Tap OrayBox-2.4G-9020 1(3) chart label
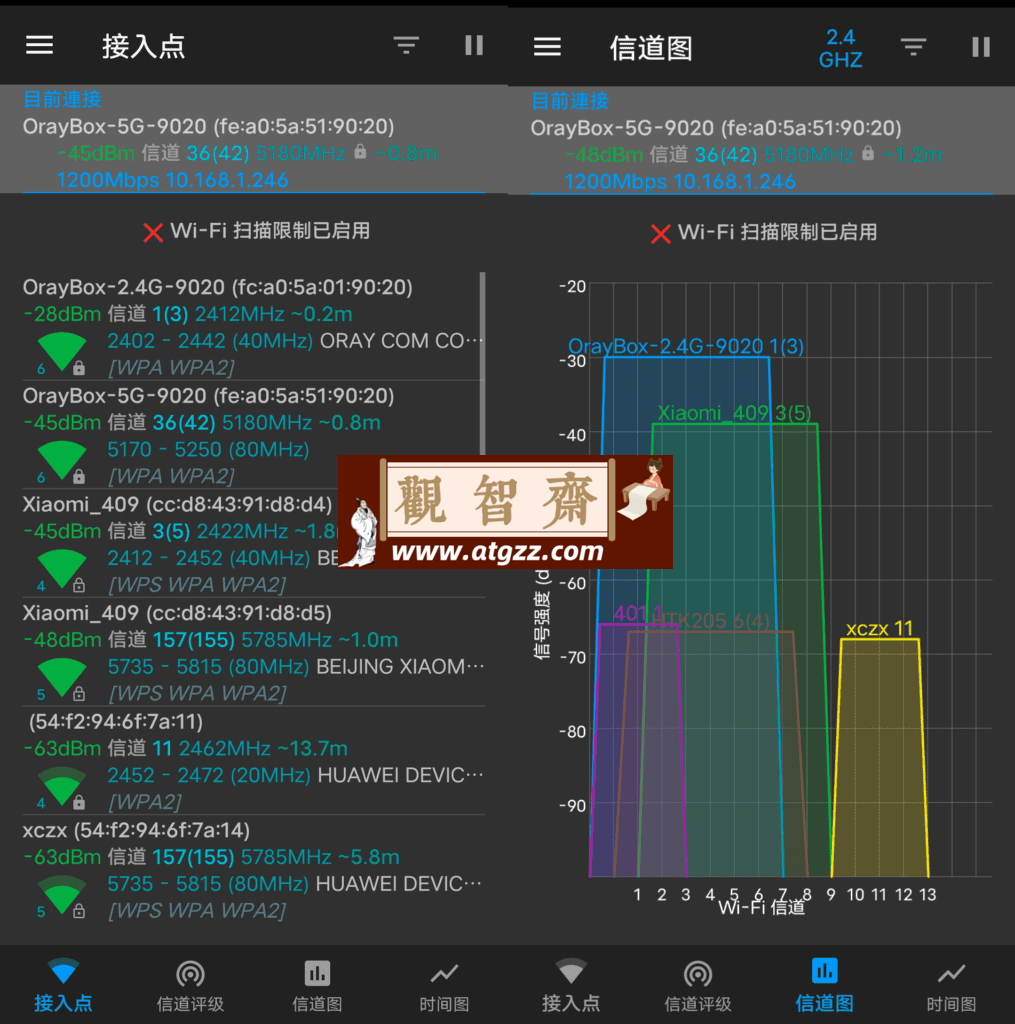Viewport: 1015px width, 1024px height. [686, 345]
